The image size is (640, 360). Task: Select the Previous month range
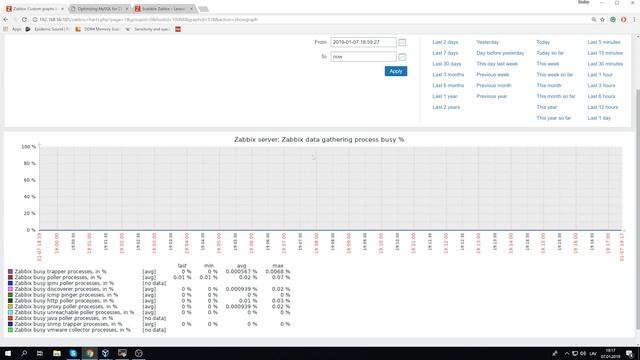pyautogui.click(x=493, y=86)
